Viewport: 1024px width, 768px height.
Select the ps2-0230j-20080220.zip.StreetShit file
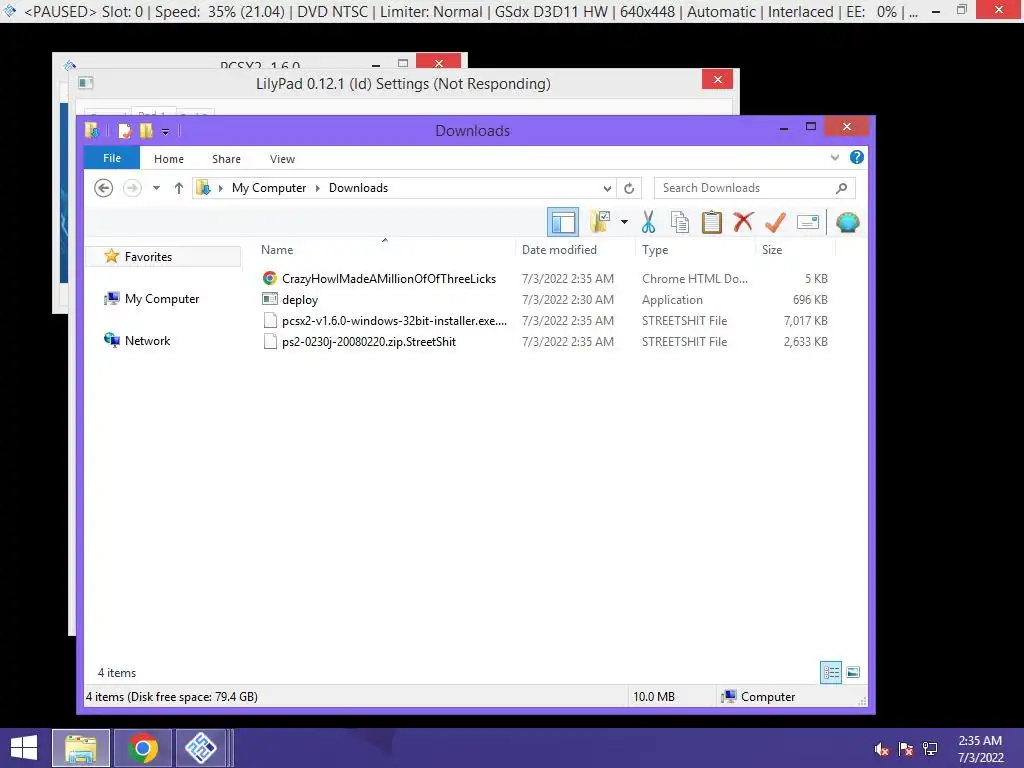pyautogui.click(x=369, y=342)
